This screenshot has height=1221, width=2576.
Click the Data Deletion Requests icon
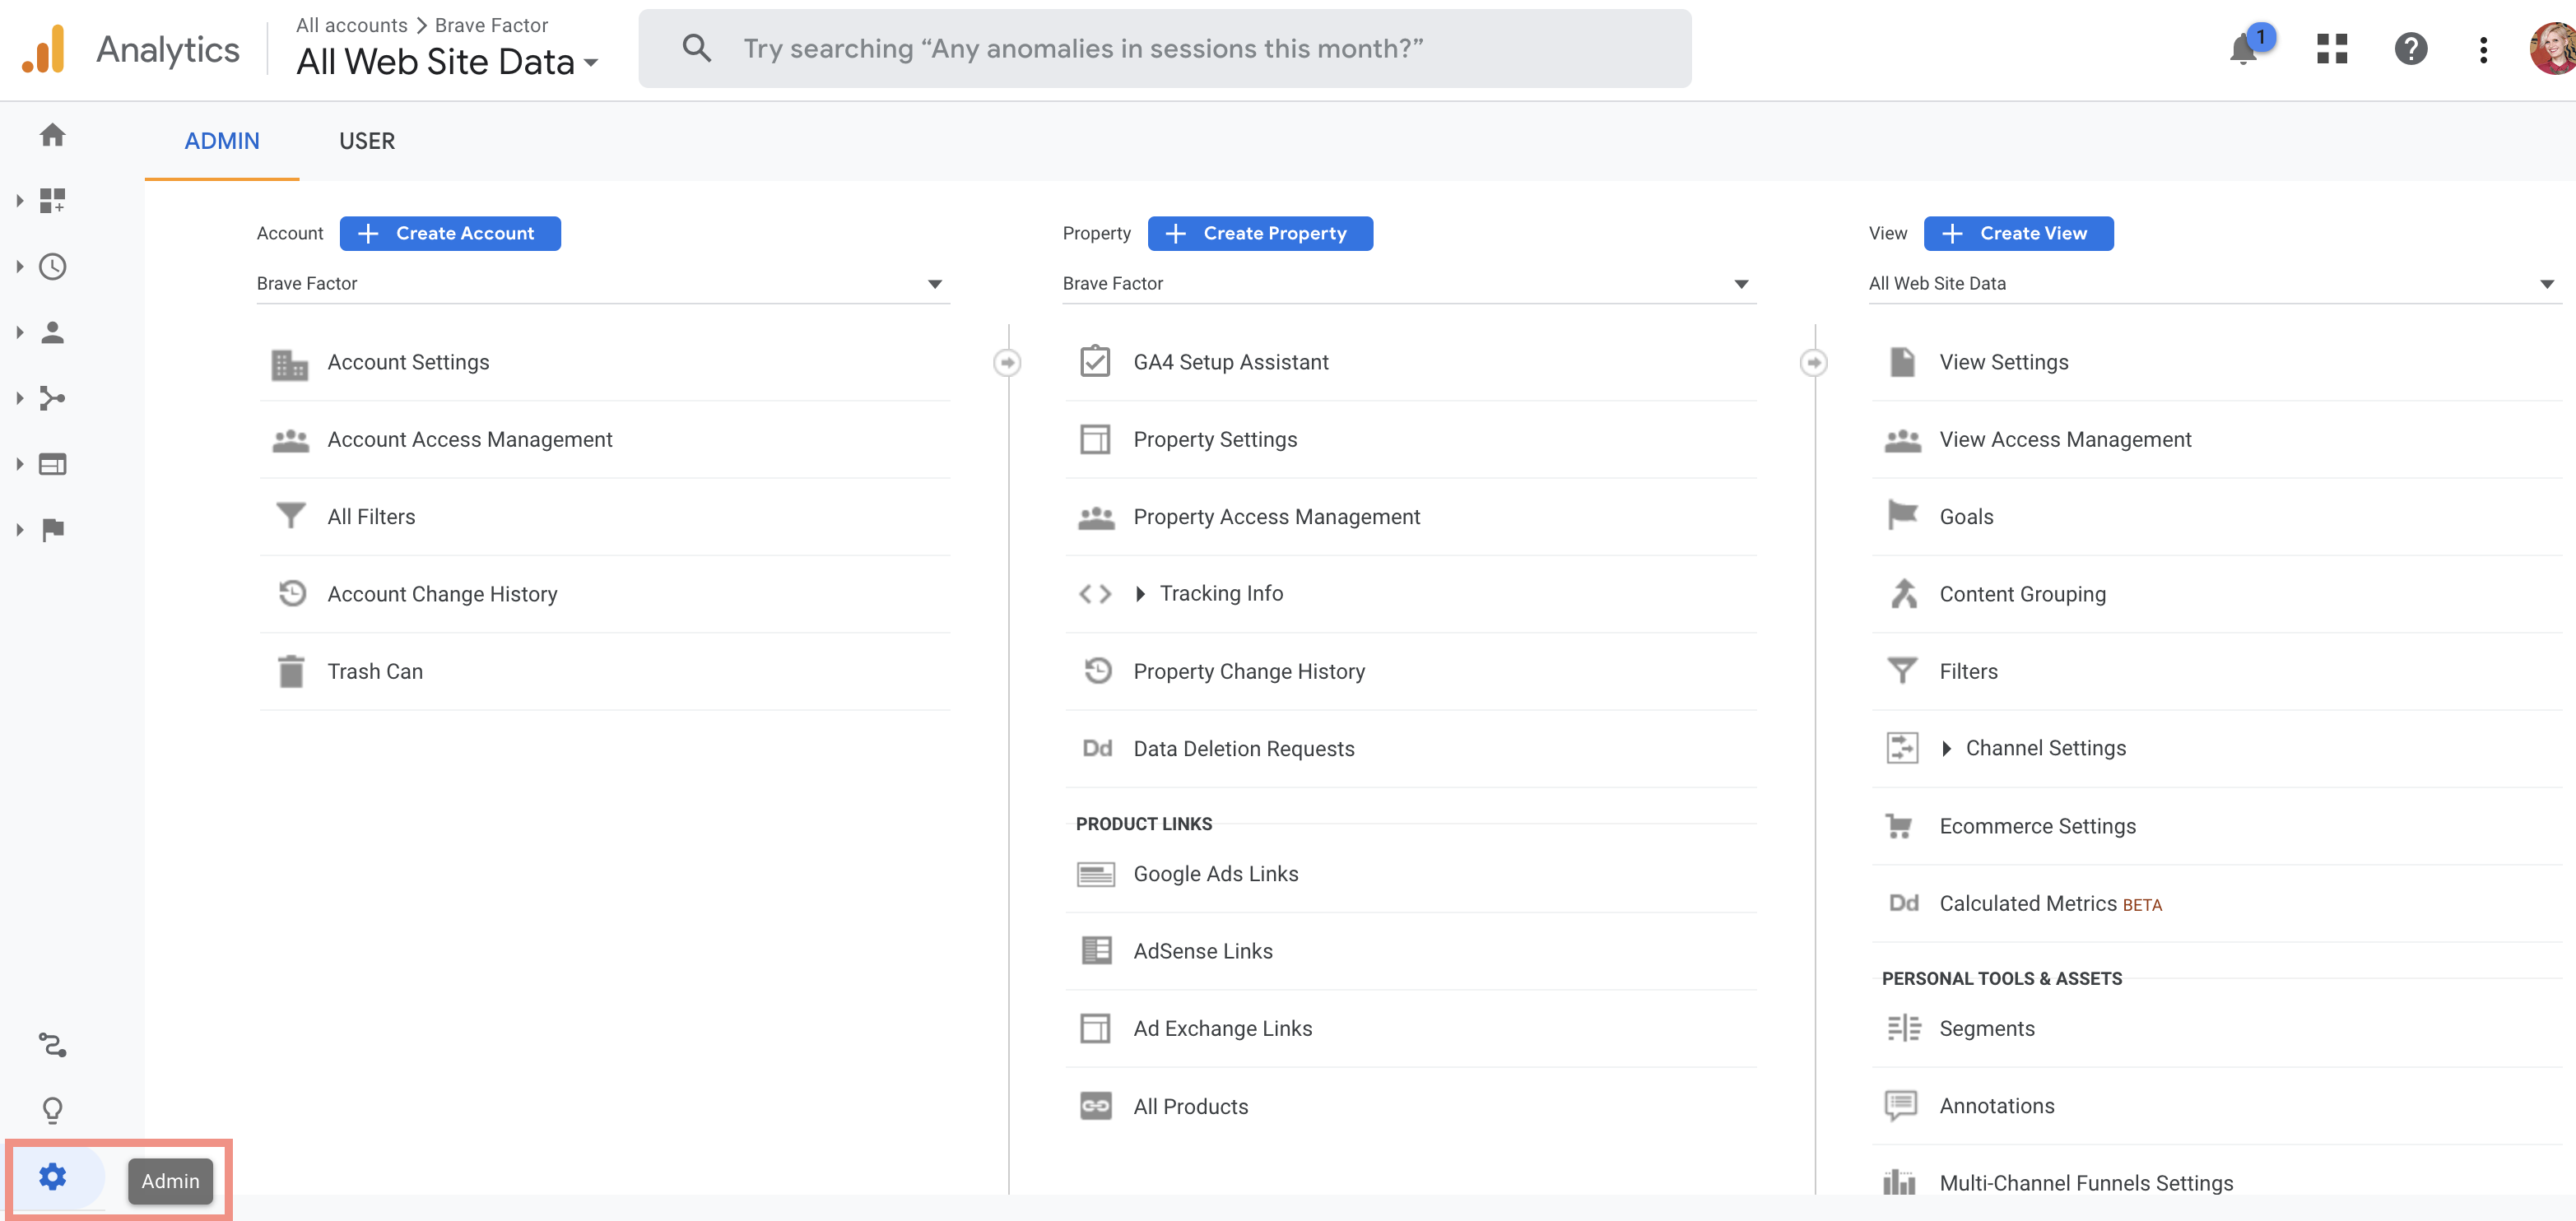[1092, 748]
